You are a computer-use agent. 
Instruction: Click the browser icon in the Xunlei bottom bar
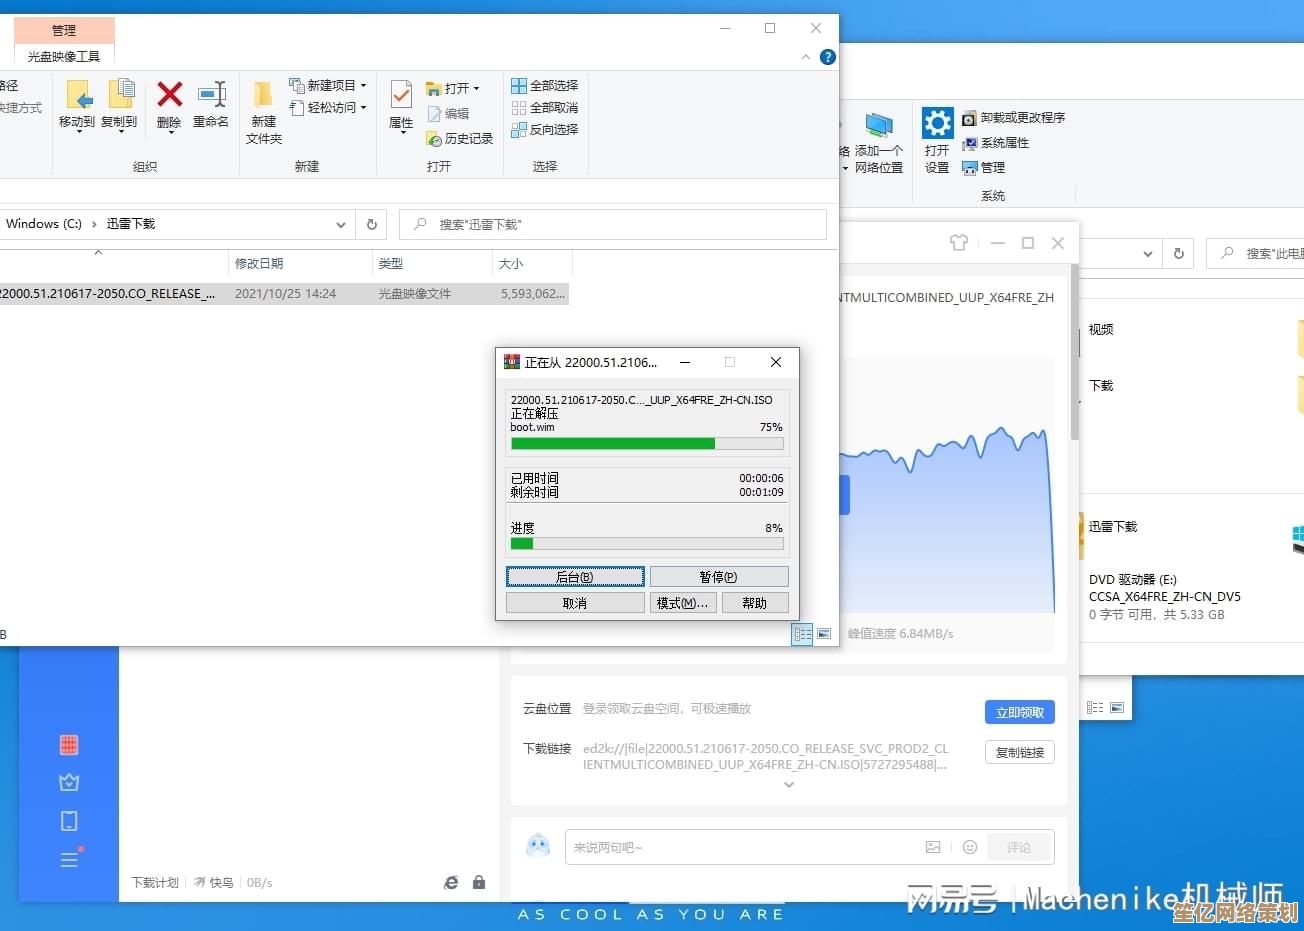click(x=451, y=882)
